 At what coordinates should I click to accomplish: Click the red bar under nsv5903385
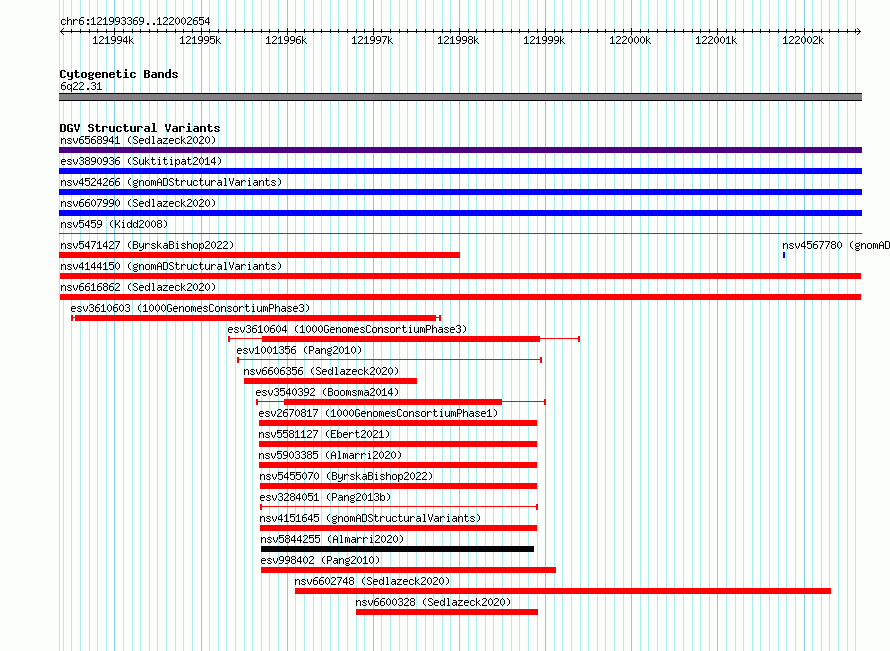point(398,465)
